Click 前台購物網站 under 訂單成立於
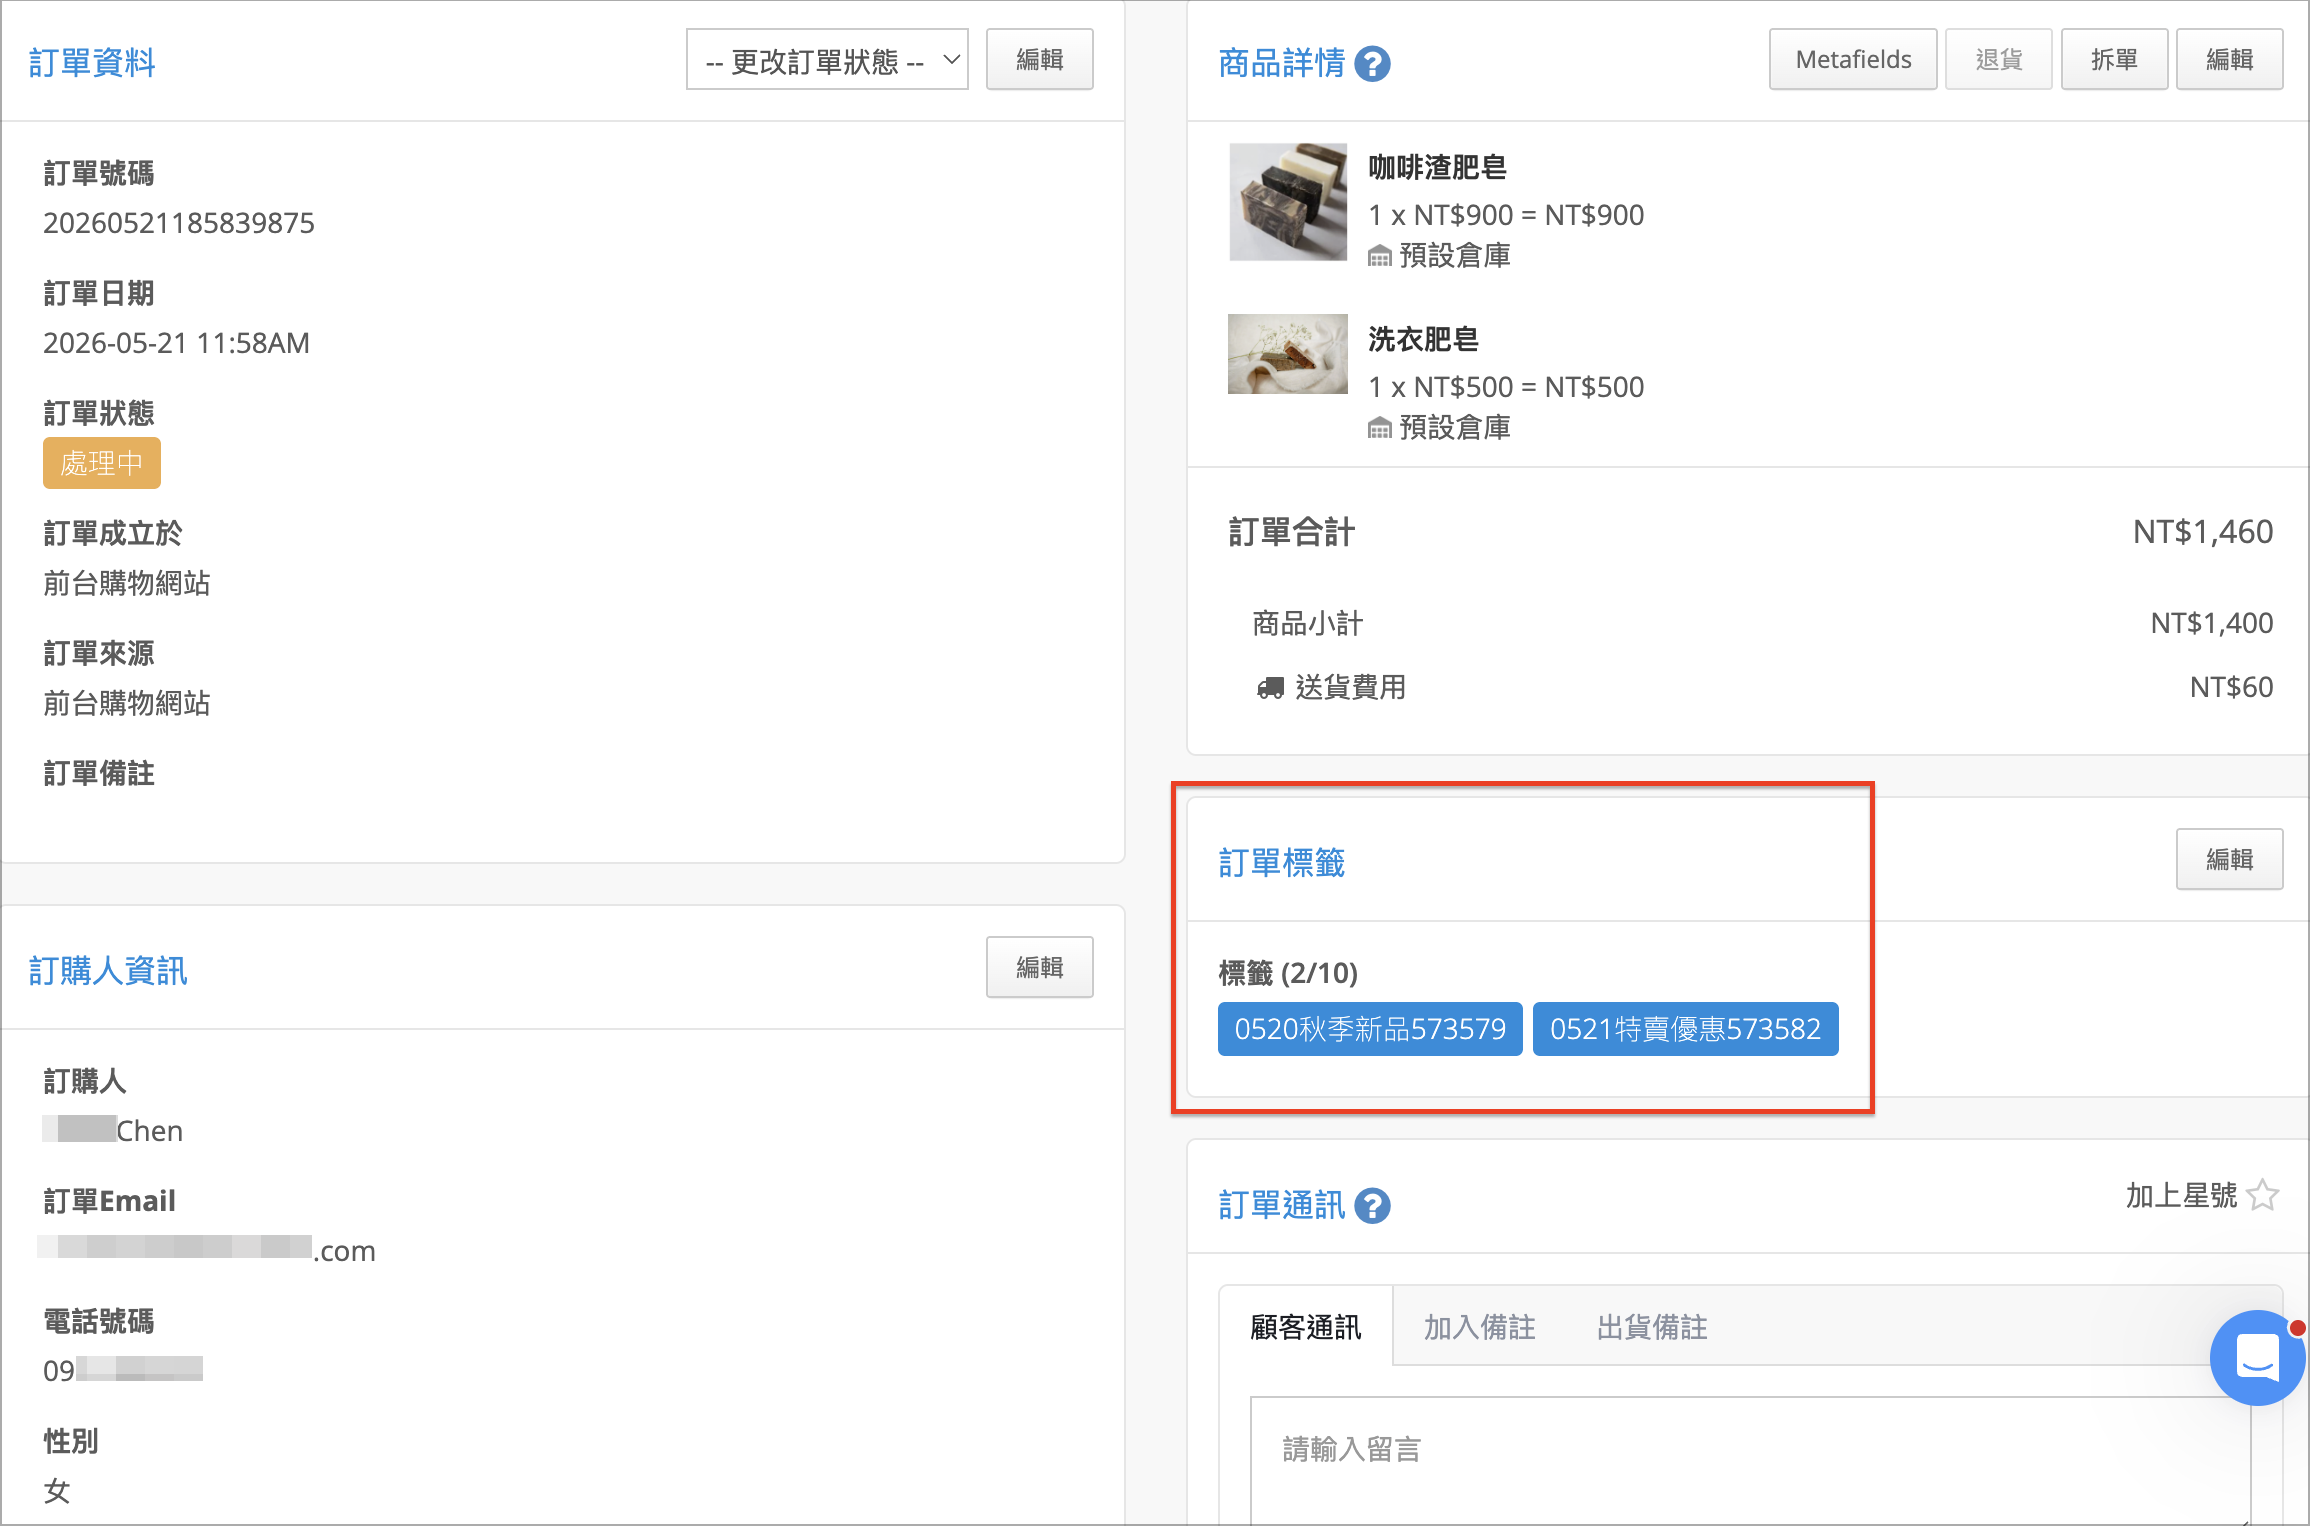This screenshot has height=1526, width=2310. pos(127,583)
